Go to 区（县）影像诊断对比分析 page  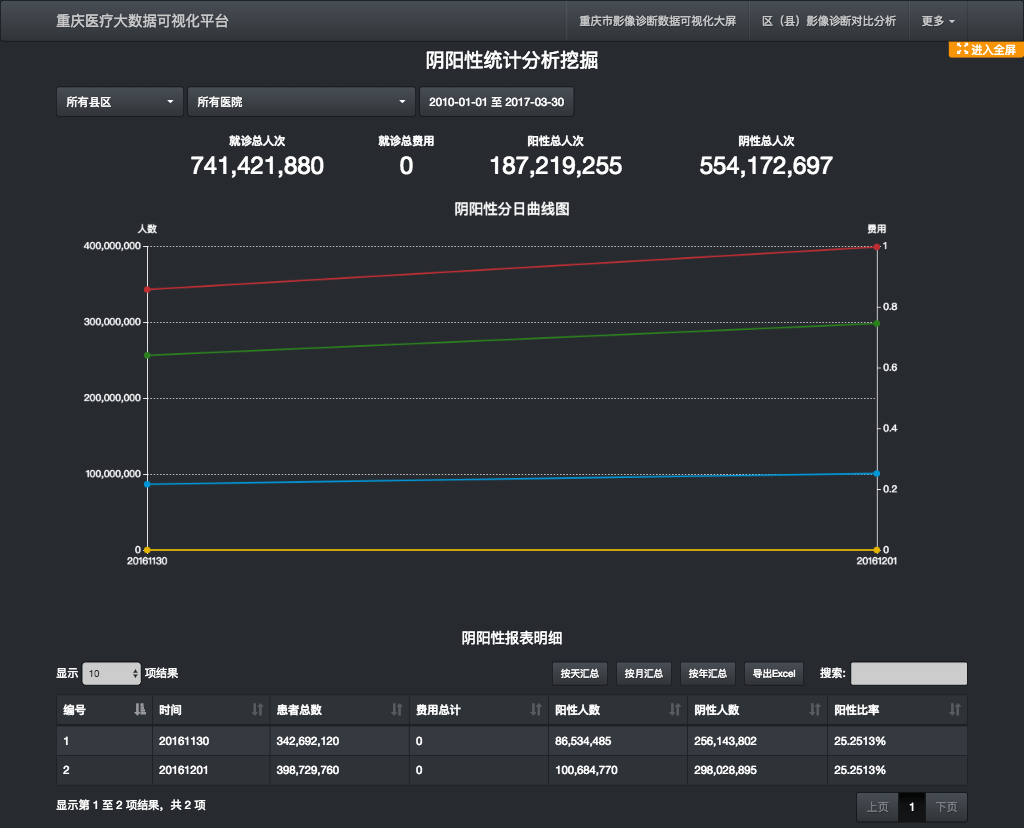(x=828, y=21)
